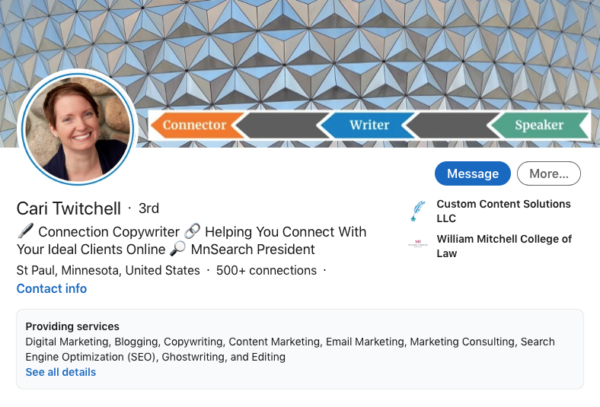Open the More... options dropdown
The height and width of the screenshot is (407, 600).
(549, 173)
